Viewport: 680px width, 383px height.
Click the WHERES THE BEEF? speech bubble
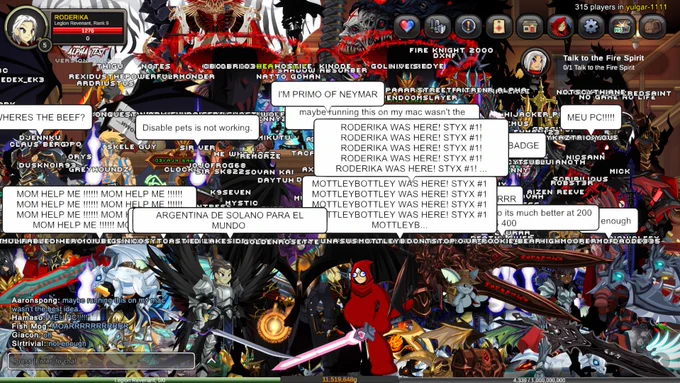point(45,117)
